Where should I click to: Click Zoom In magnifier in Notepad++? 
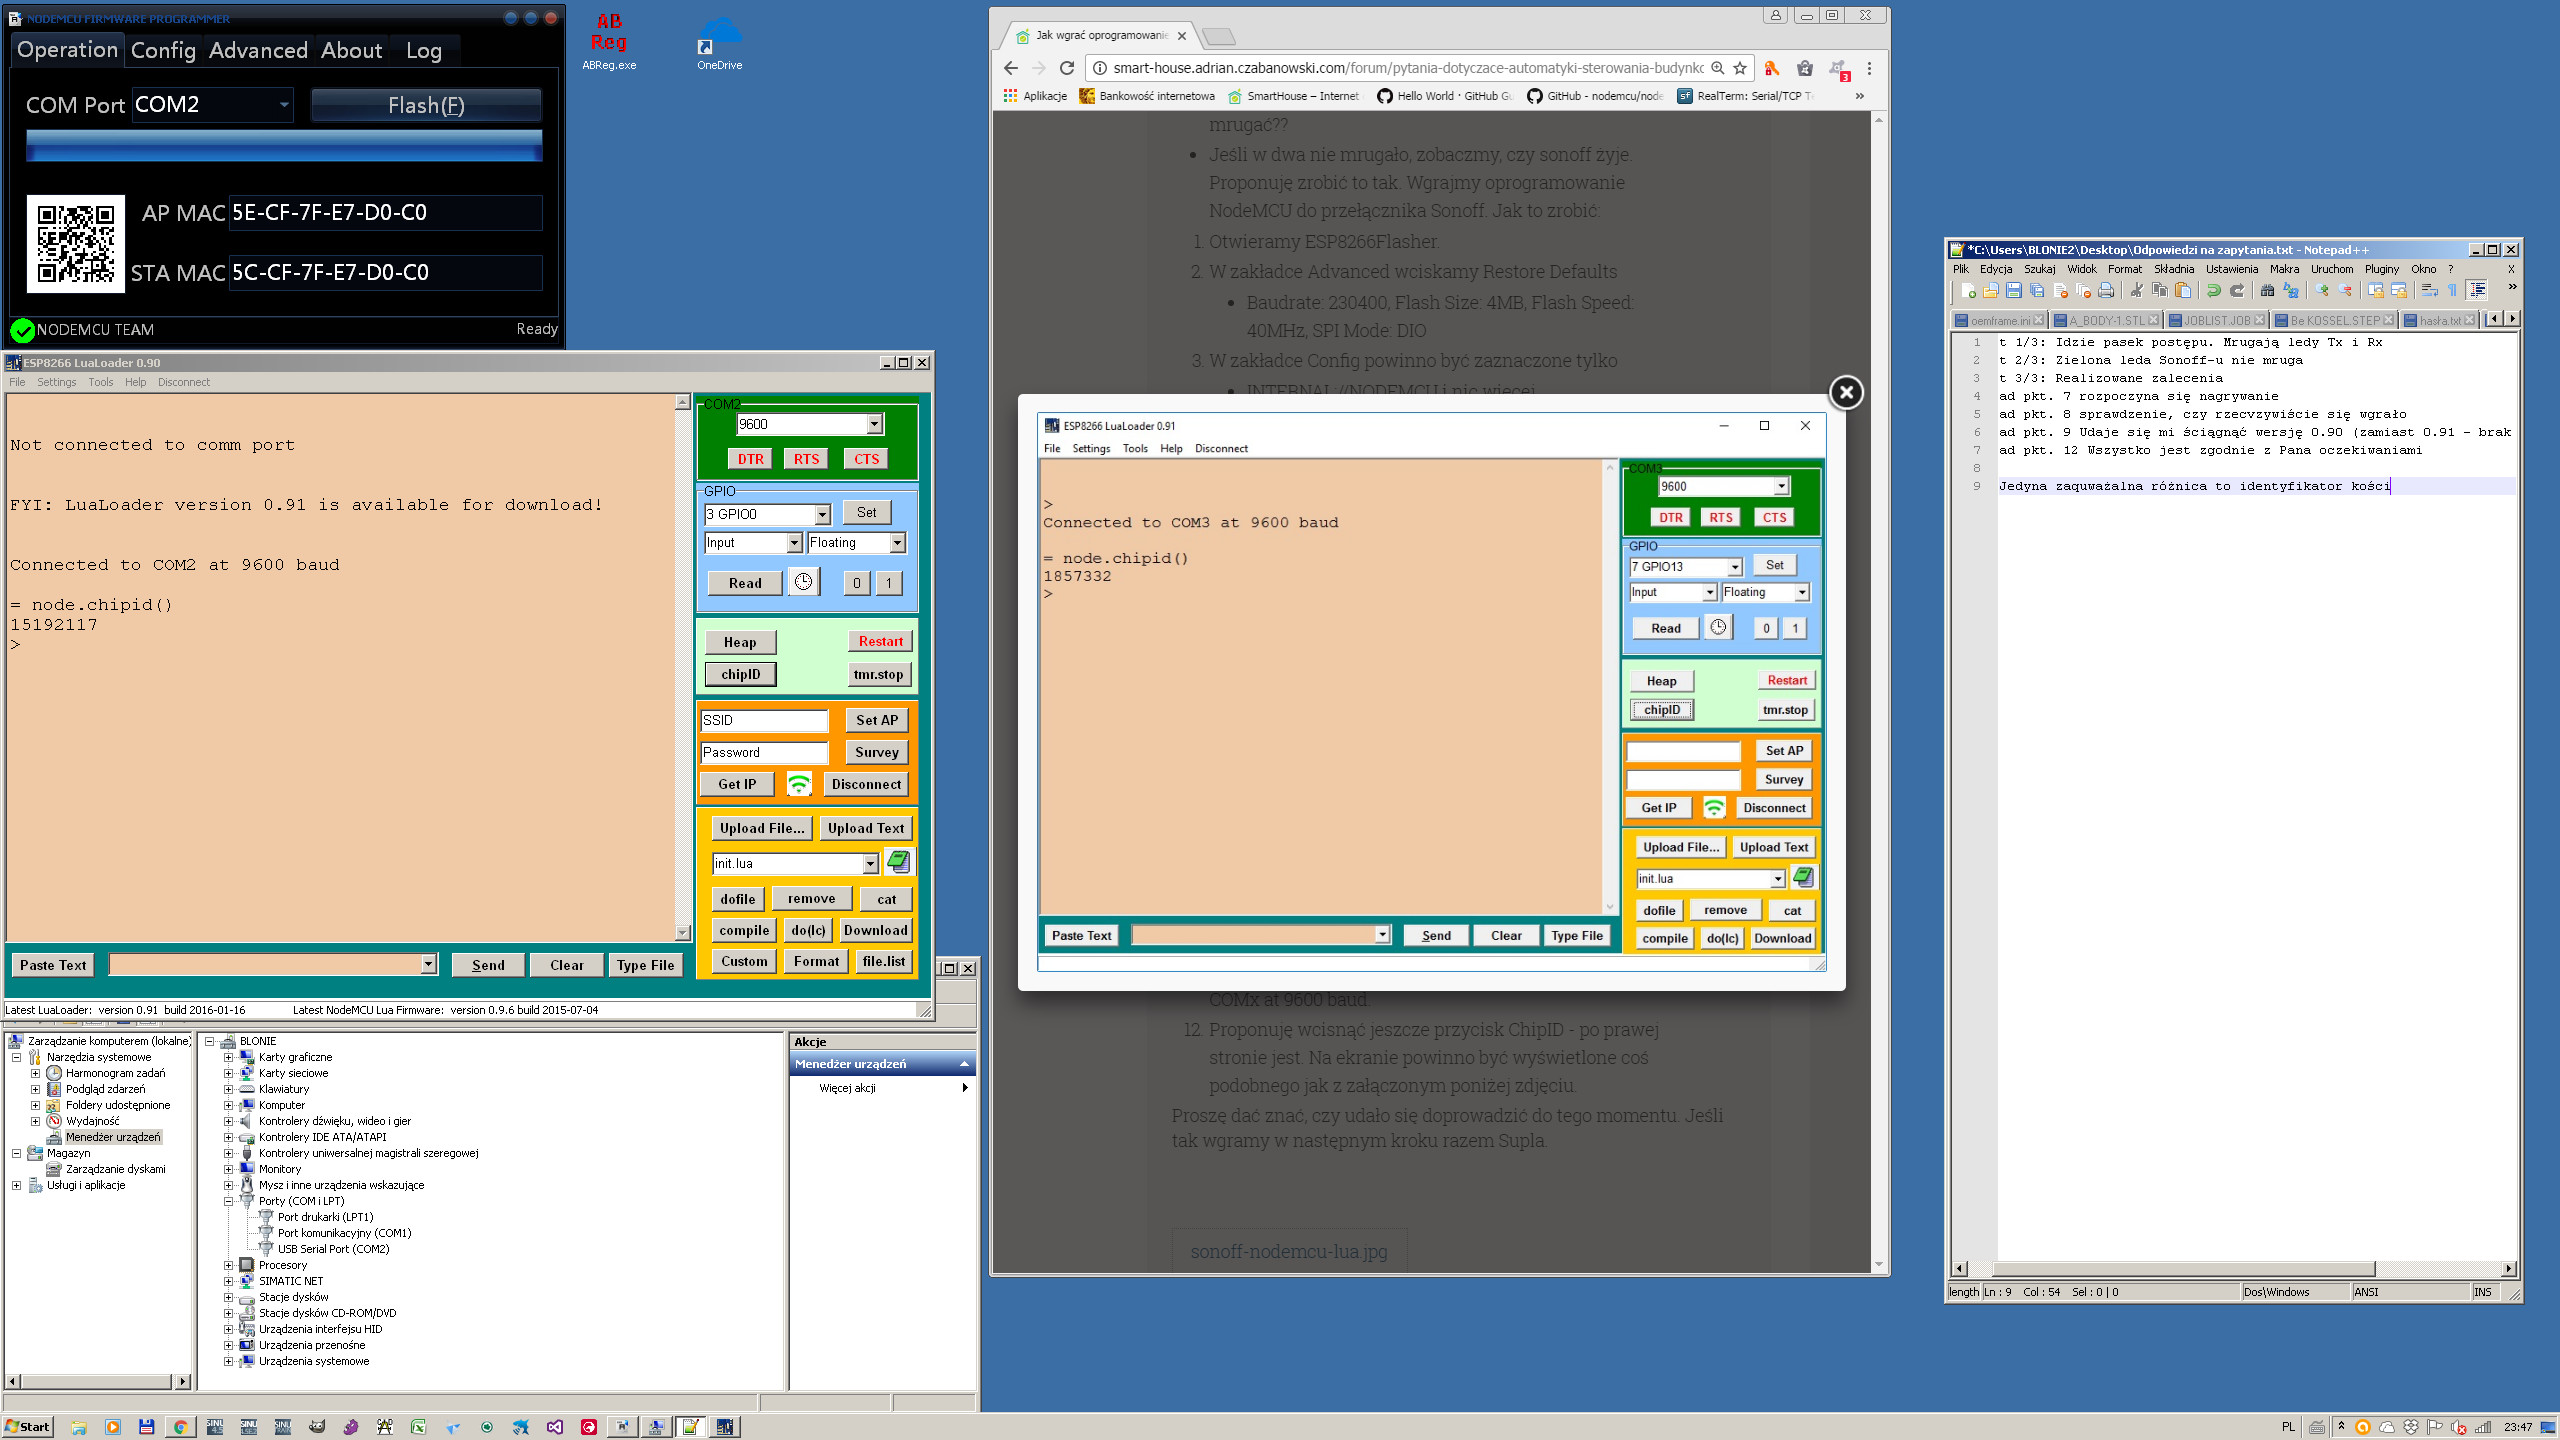point(2322,290)
